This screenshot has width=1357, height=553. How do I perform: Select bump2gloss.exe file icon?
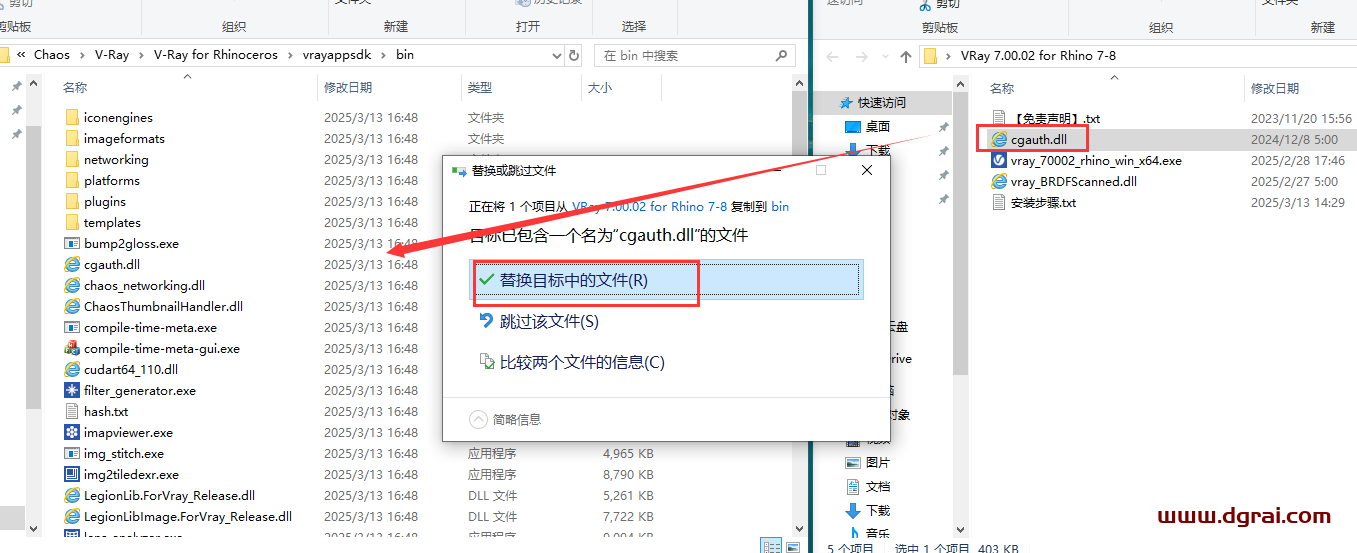[72, 243]
